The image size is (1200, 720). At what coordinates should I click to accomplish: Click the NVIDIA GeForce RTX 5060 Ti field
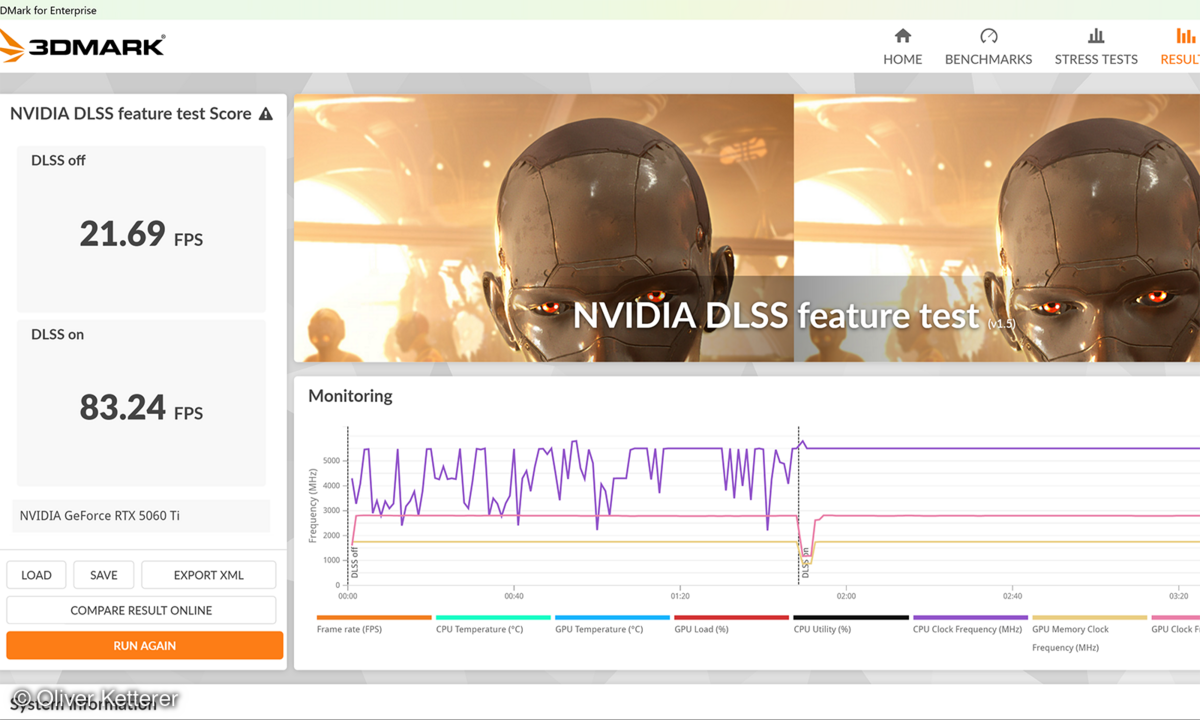tap(141, 516)
